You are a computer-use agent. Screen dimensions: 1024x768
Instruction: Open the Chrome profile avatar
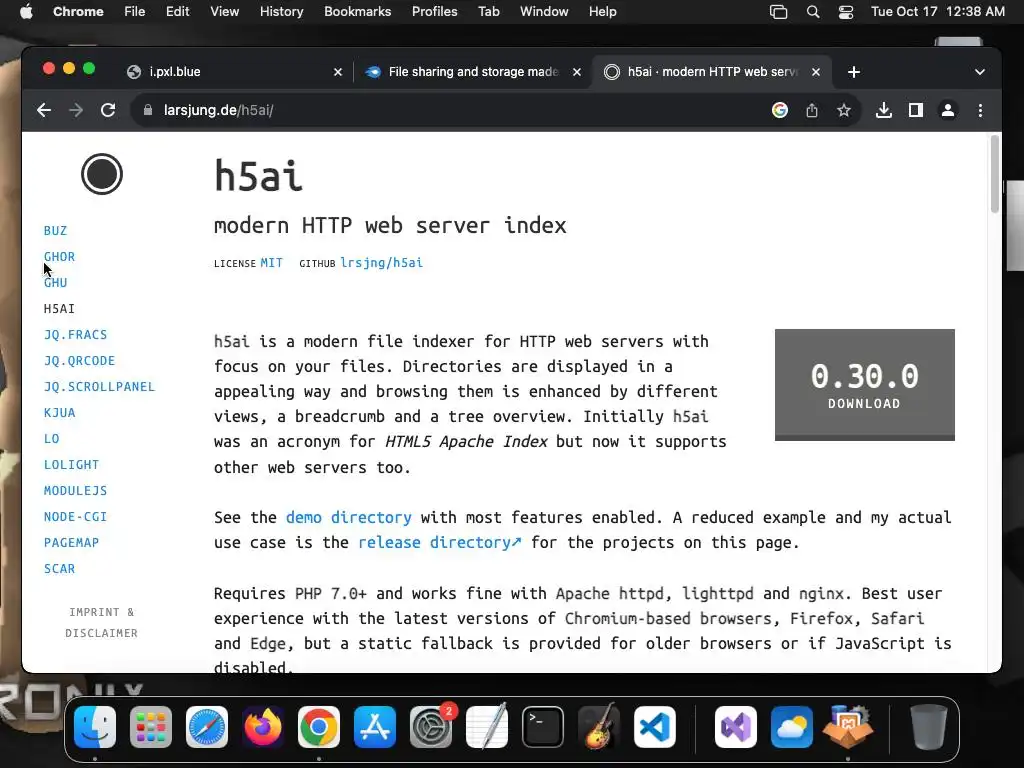[x=948, y=110]
